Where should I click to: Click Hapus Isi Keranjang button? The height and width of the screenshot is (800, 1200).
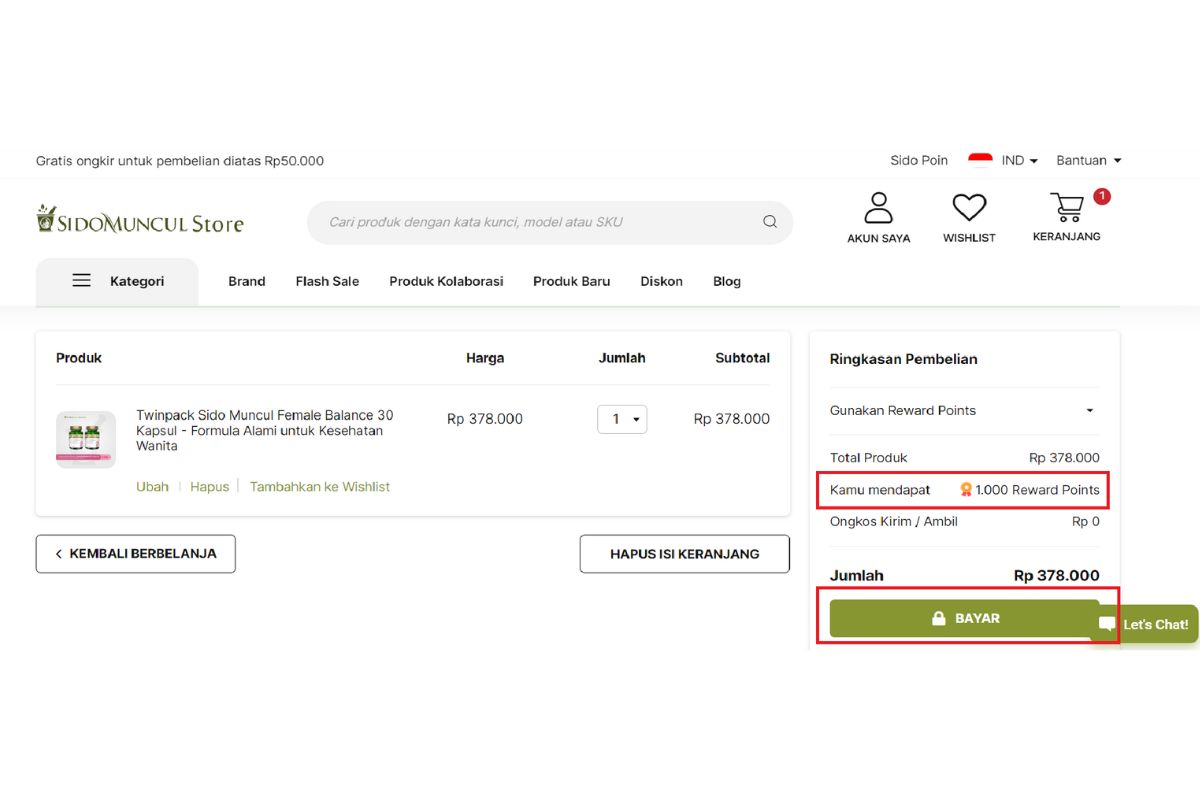[x=684, y=554]
